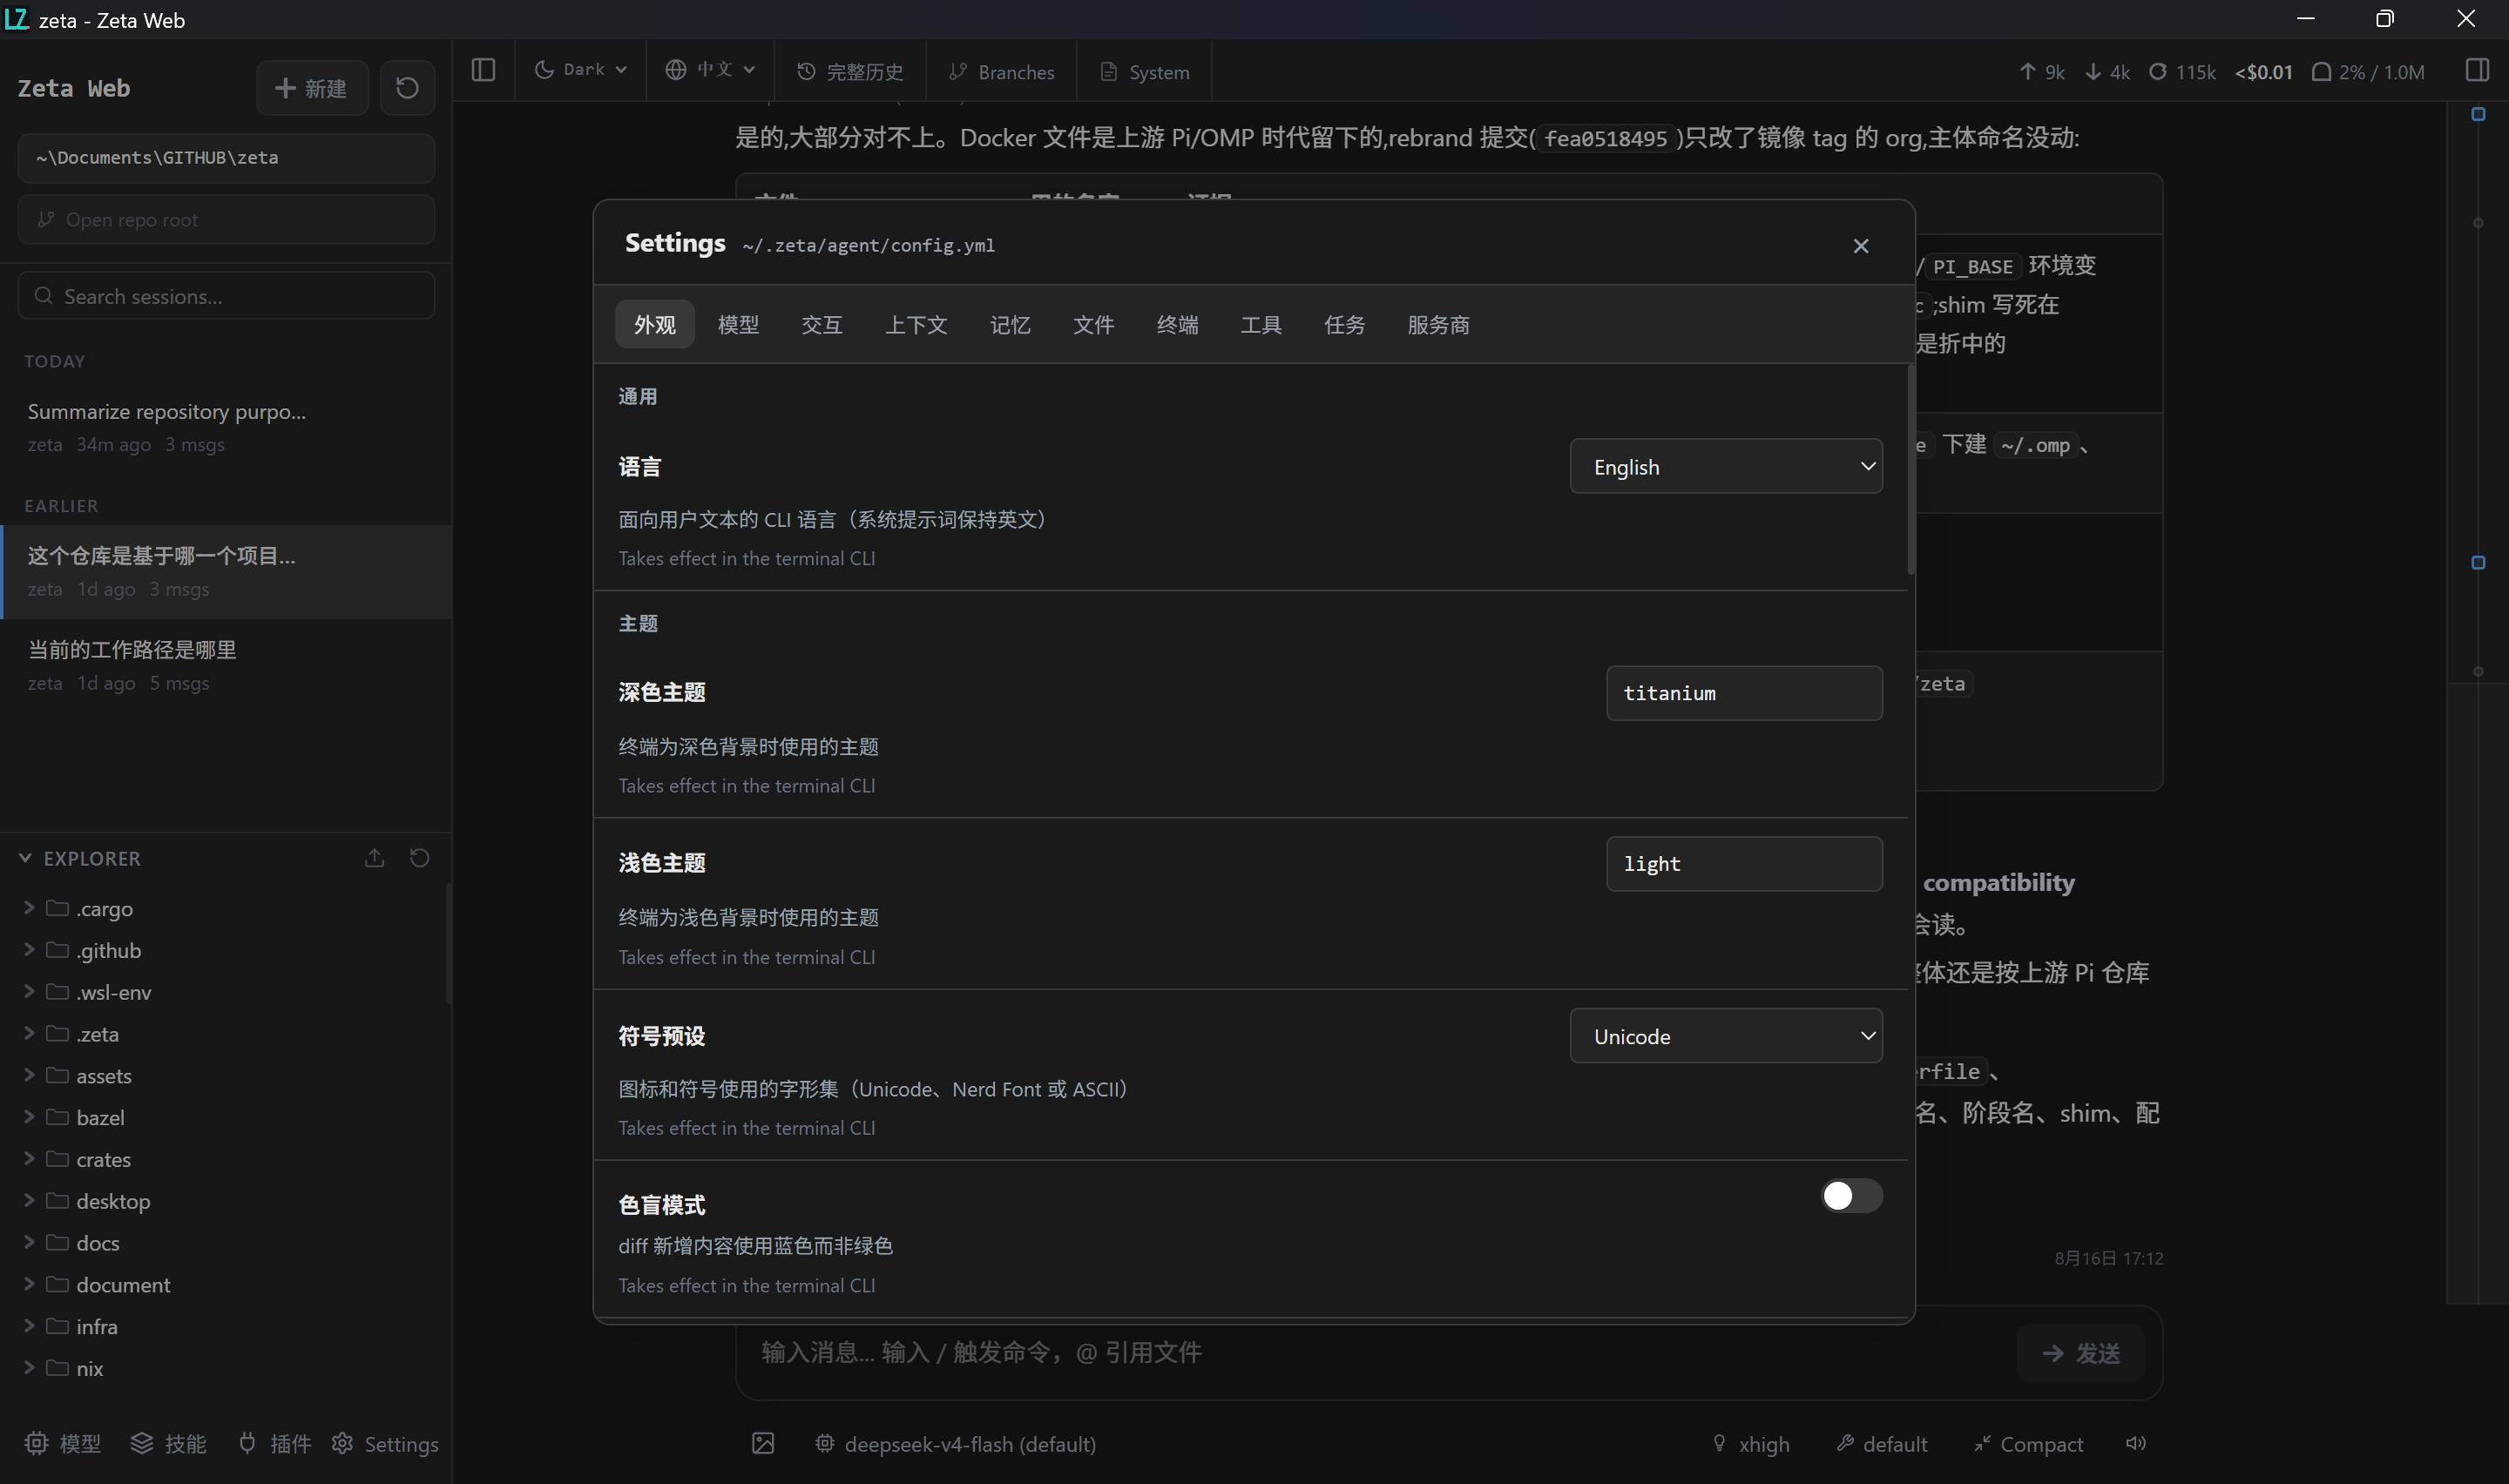The width and height of the screenshot is (2509, 1484).
Task: Switch to the 交互 tab
Action: (822, 324)
